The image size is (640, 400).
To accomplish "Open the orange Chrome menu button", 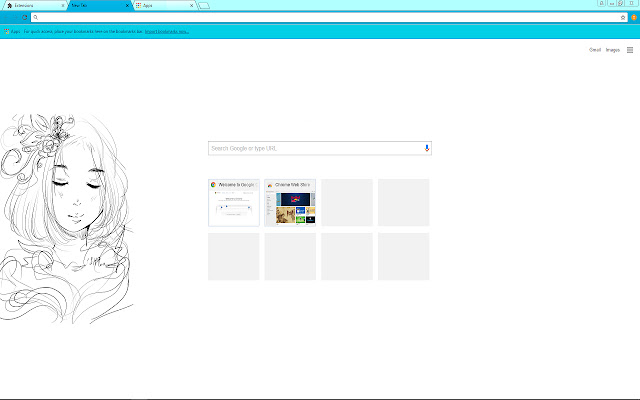I will click(634, 18).
